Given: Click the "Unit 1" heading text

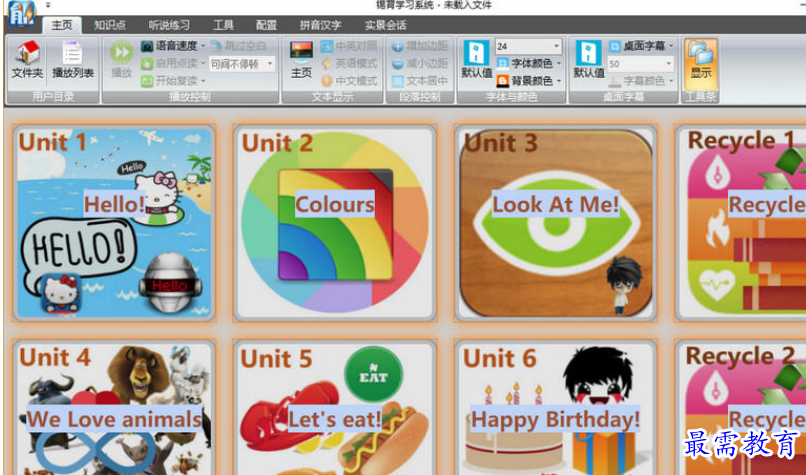Looking at the screenshot, I should tap(52, 142).
